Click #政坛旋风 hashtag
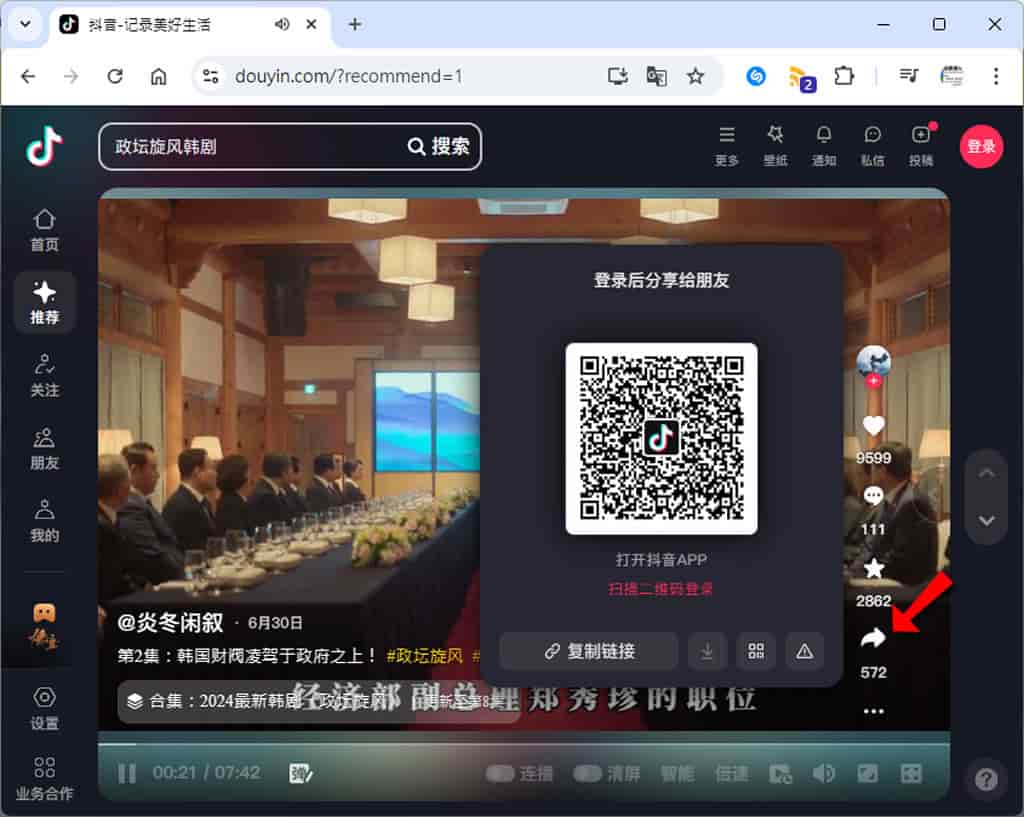 [x=424, y=656]
